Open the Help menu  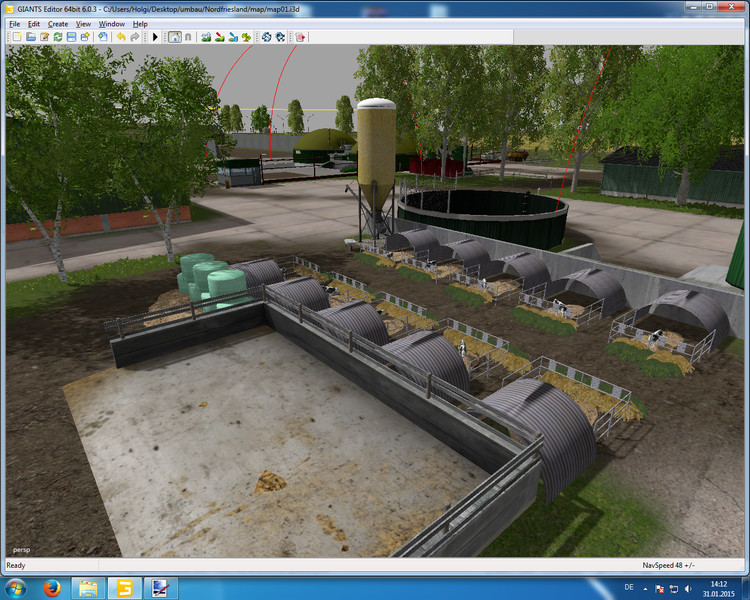click(140, 23)
